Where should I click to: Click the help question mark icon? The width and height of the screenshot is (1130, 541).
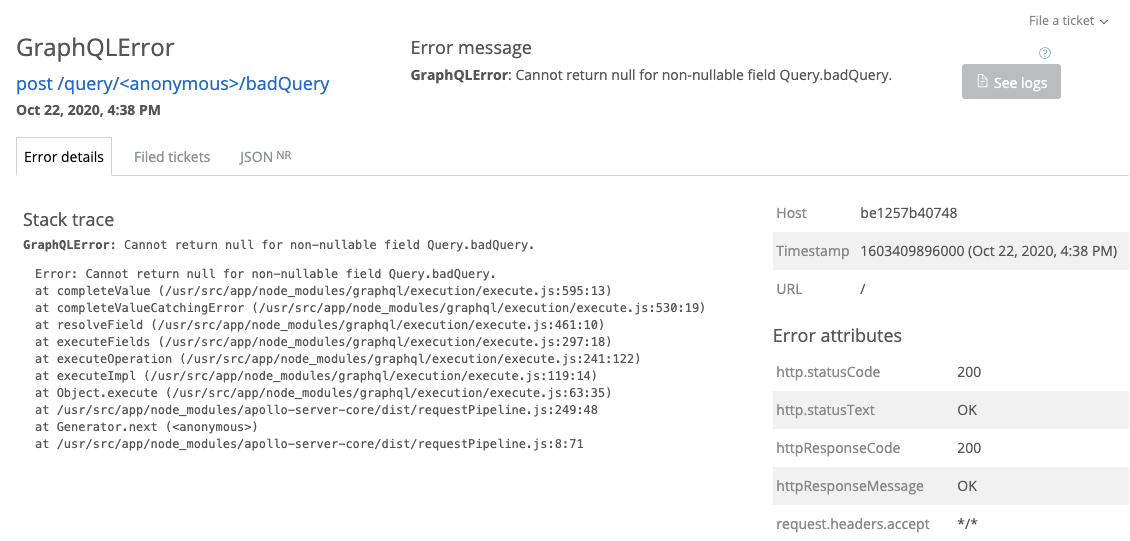coord(1045,53)
